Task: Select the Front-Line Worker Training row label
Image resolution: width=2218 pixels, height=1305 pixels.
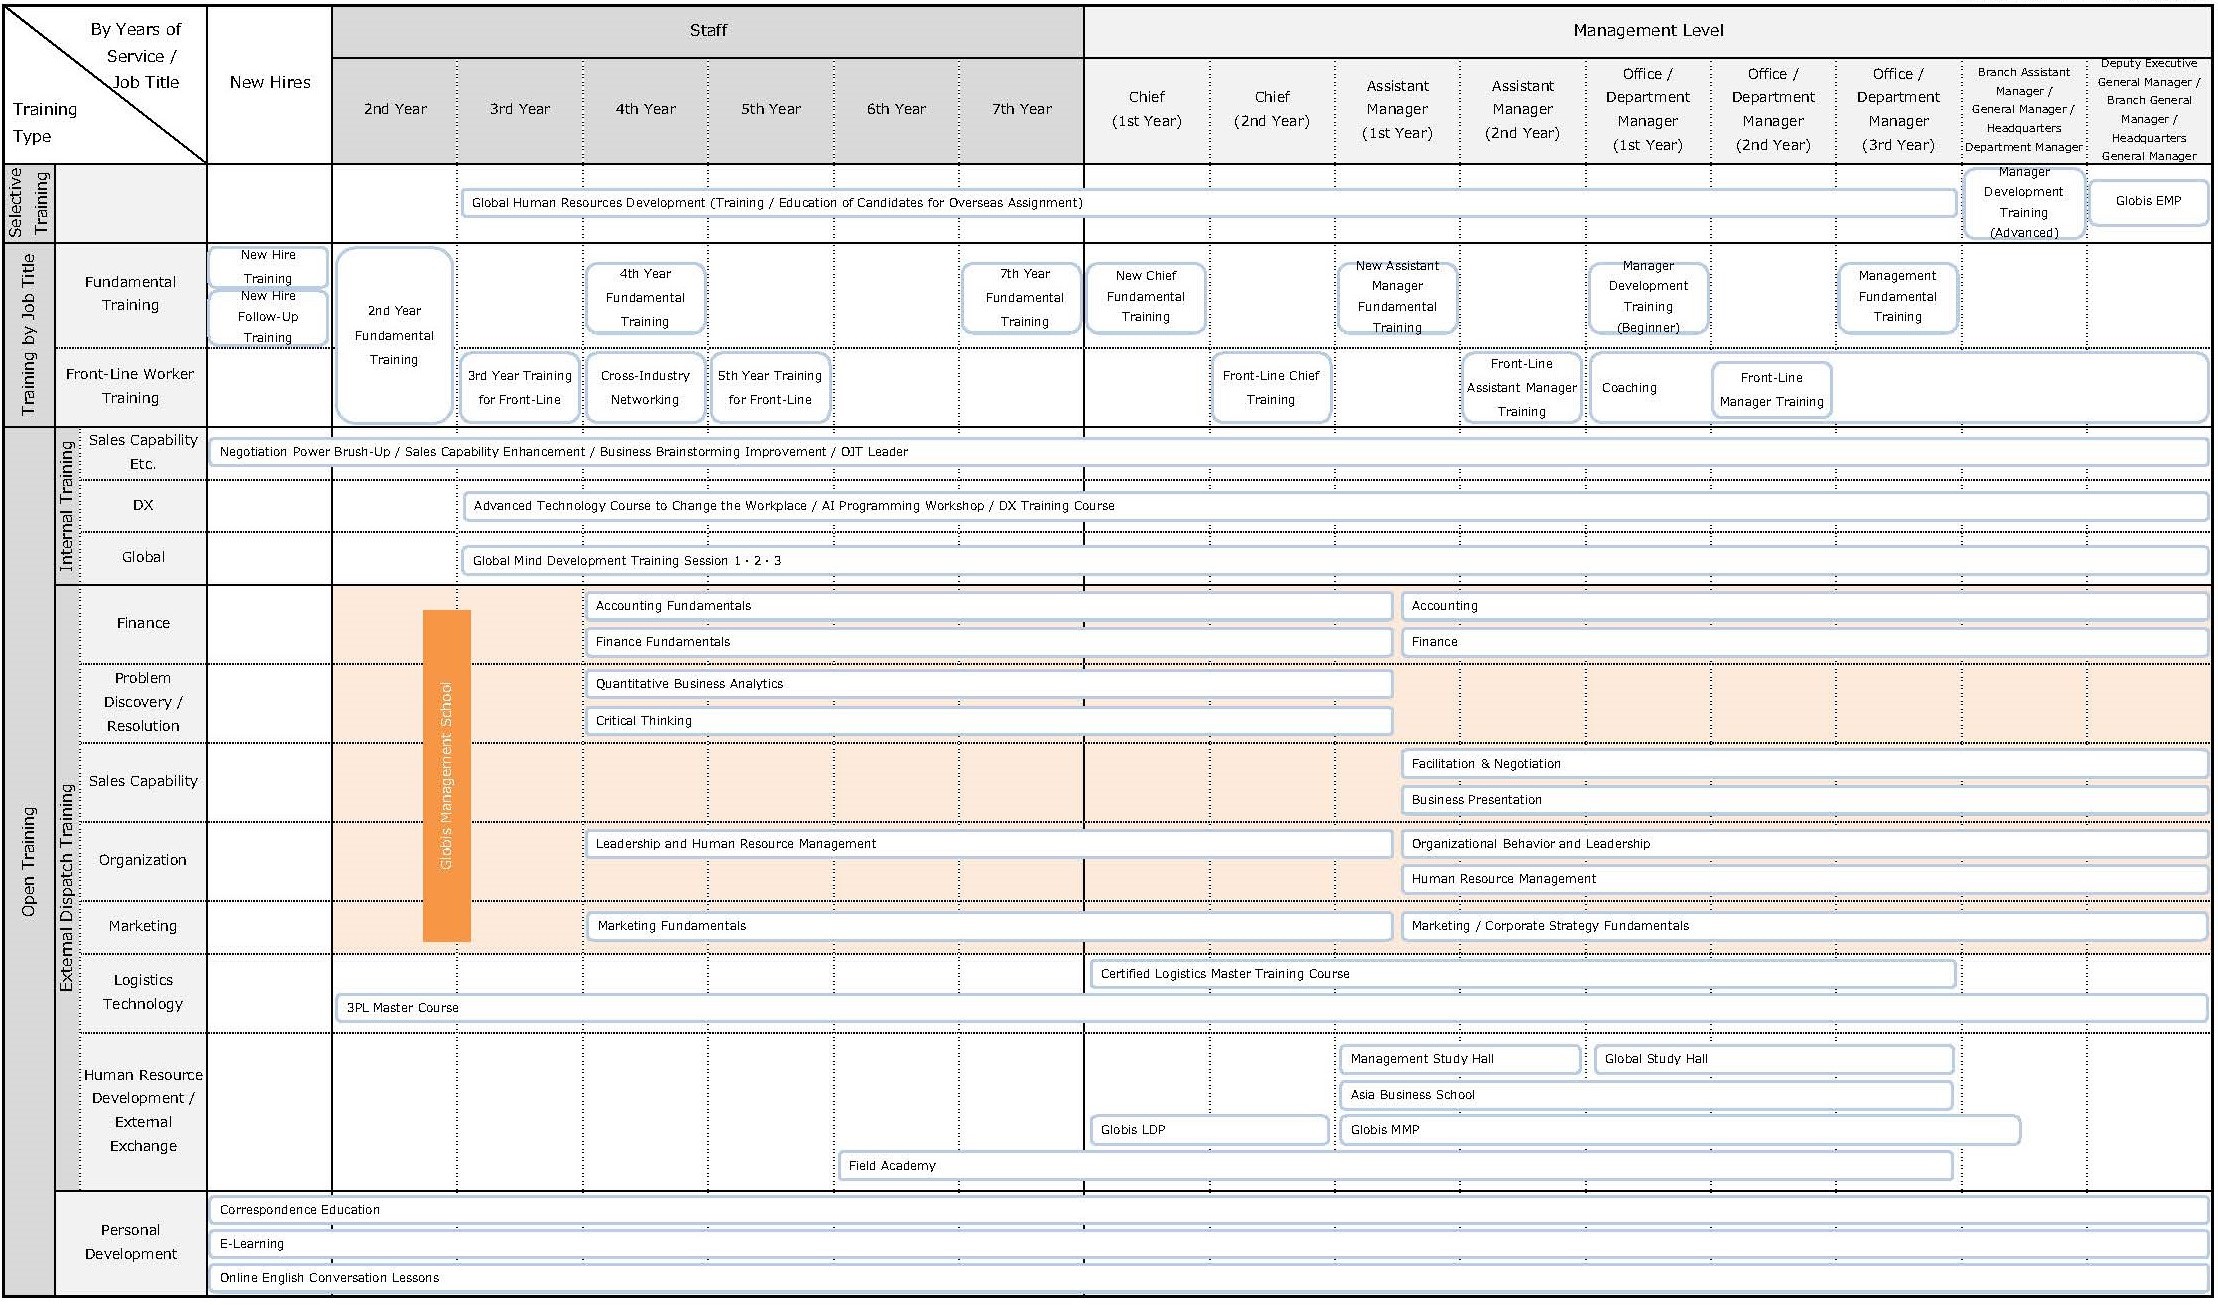Action: [x=130, y=387]
